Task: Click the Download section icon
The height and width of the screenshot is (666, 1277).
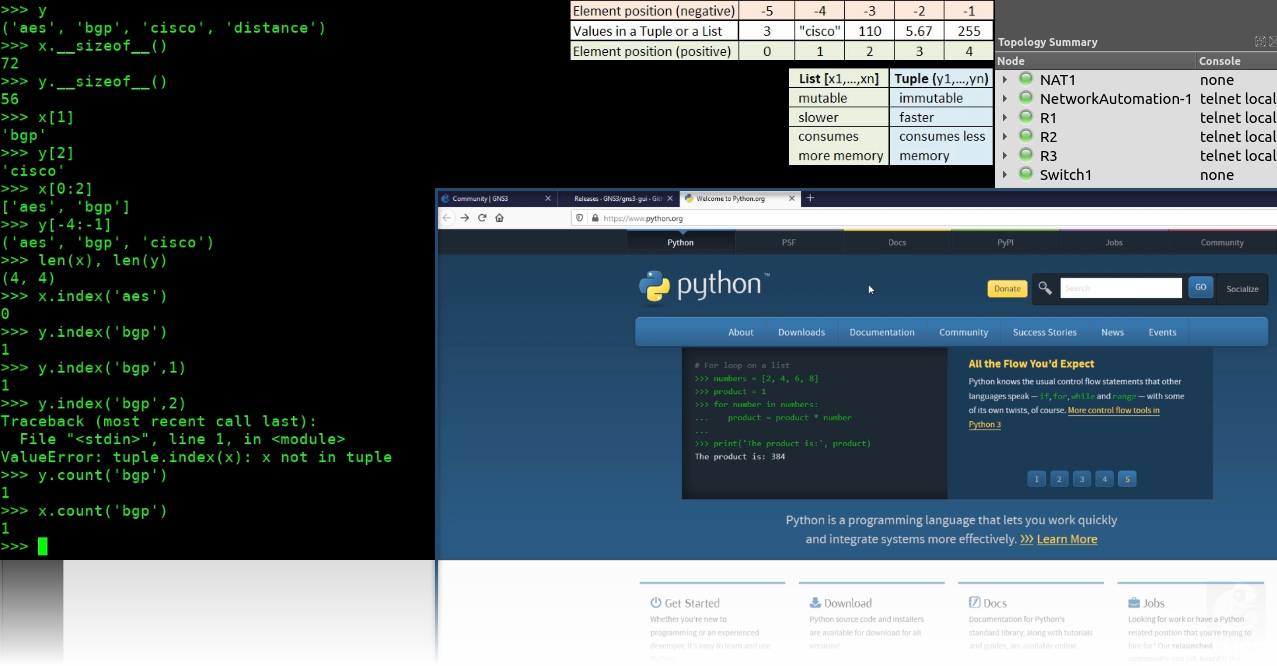Action: pos(816,603)
